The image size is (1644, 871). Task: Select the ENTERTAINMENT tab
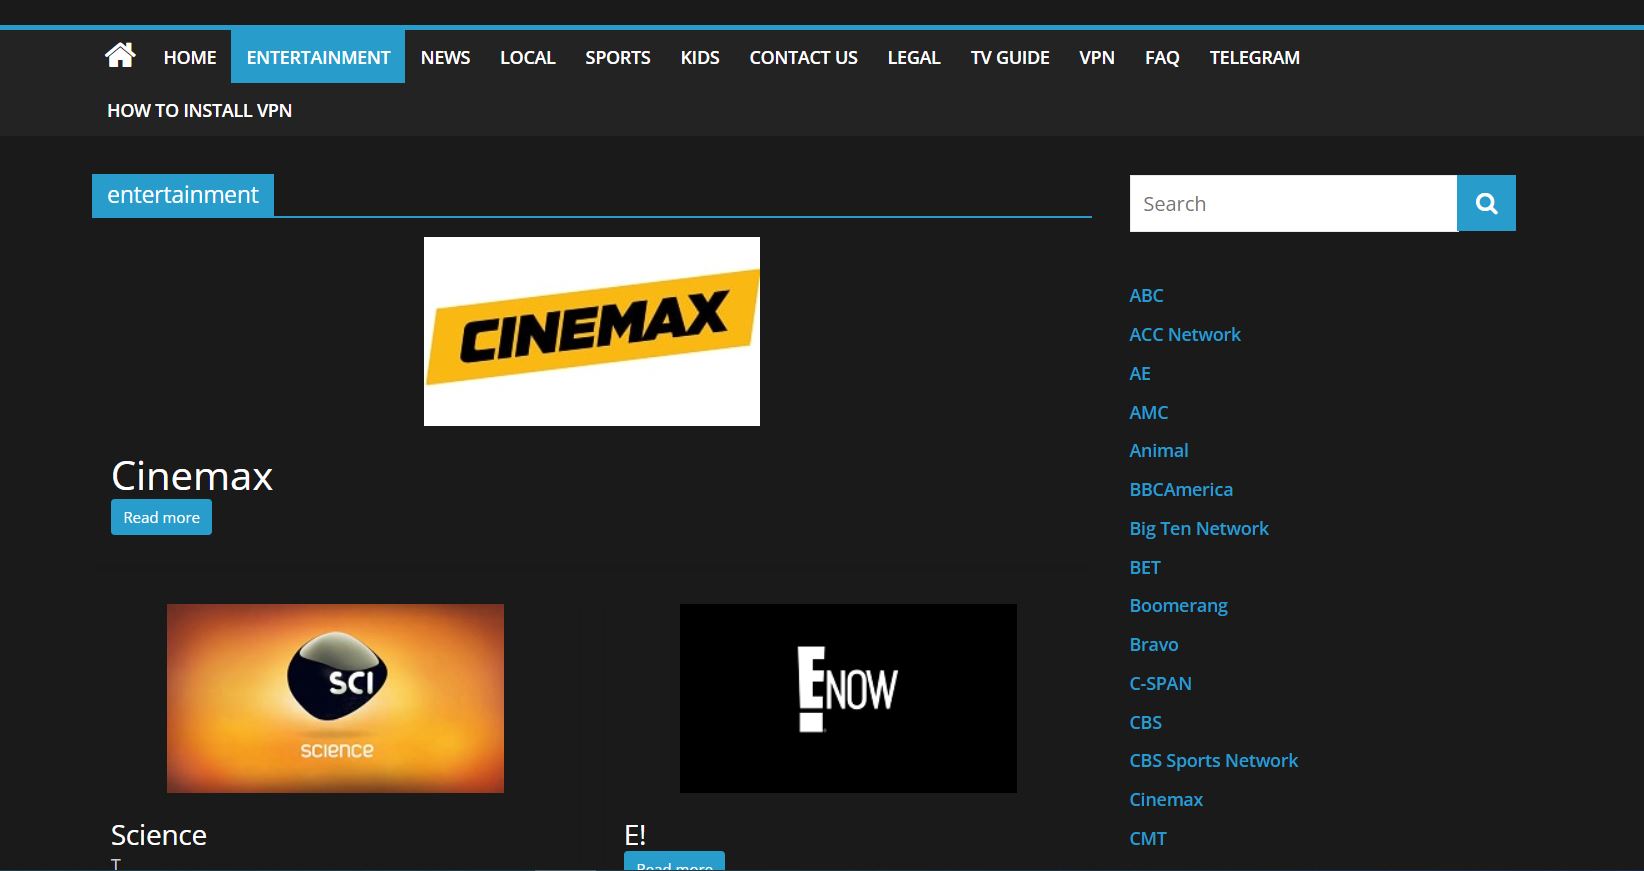point(318,57)
